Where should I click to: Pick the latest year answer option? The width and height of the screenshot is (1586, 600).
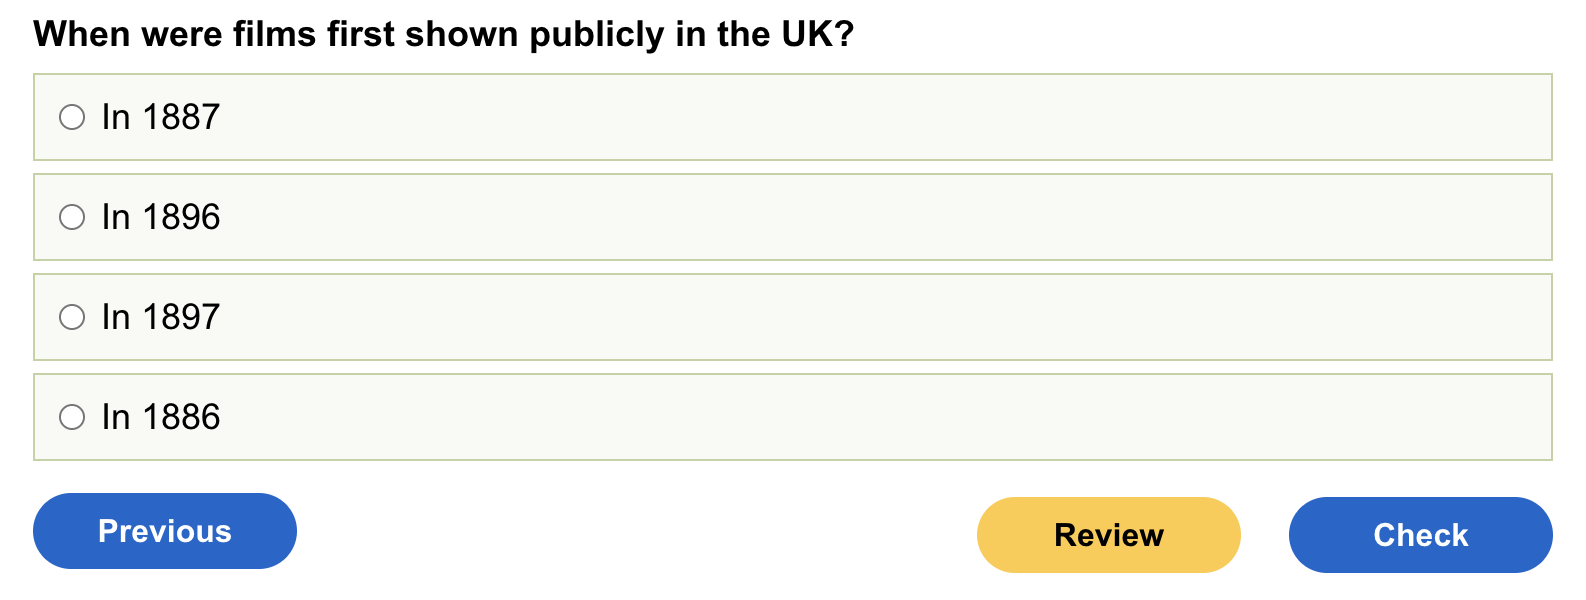tap(72, 317)
